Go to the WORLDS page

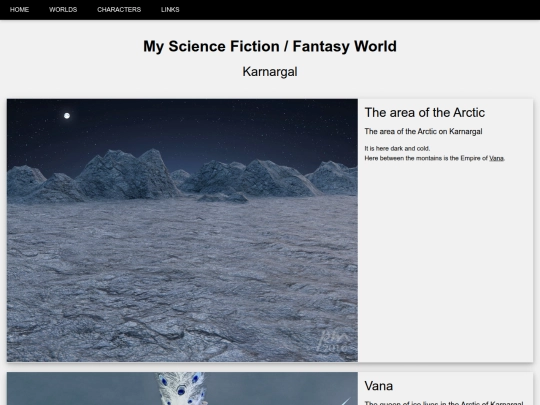click(63, 10)
